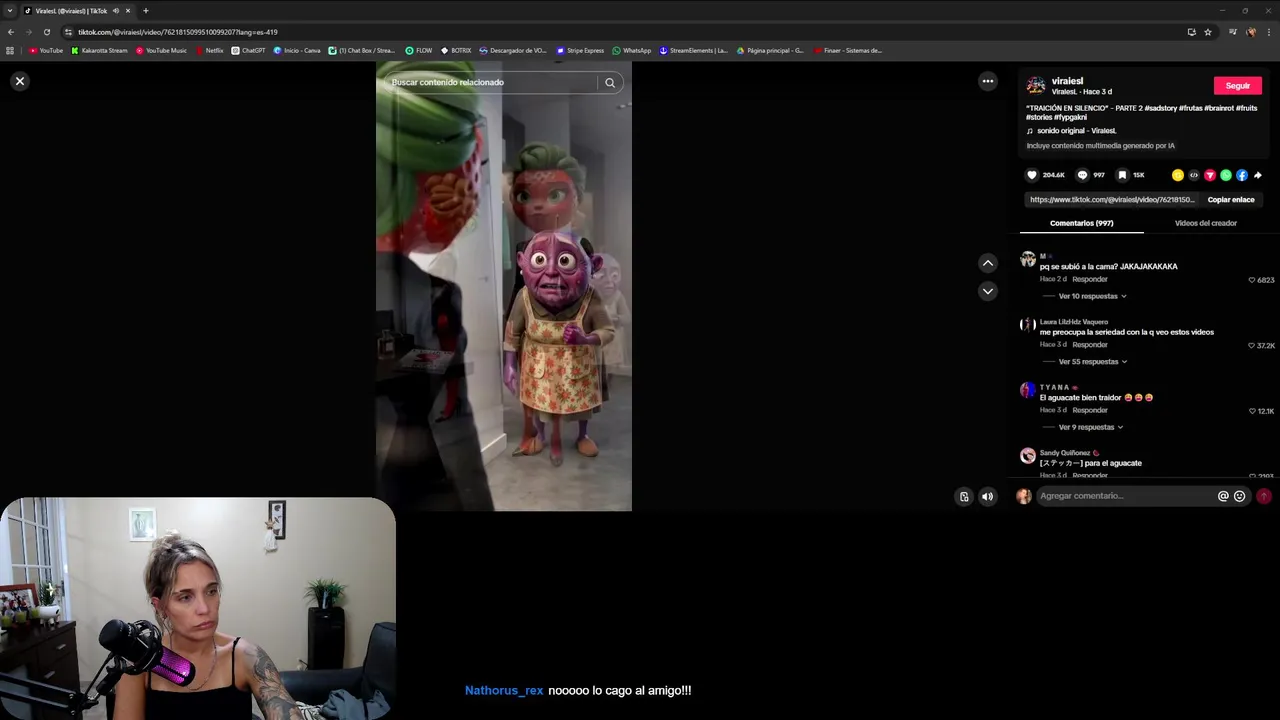Click into 'Agregar comentario' field
Image resolution: width=1280 pixels, height=720 pixels.
pyautogui.click(x=1125, y=496)
